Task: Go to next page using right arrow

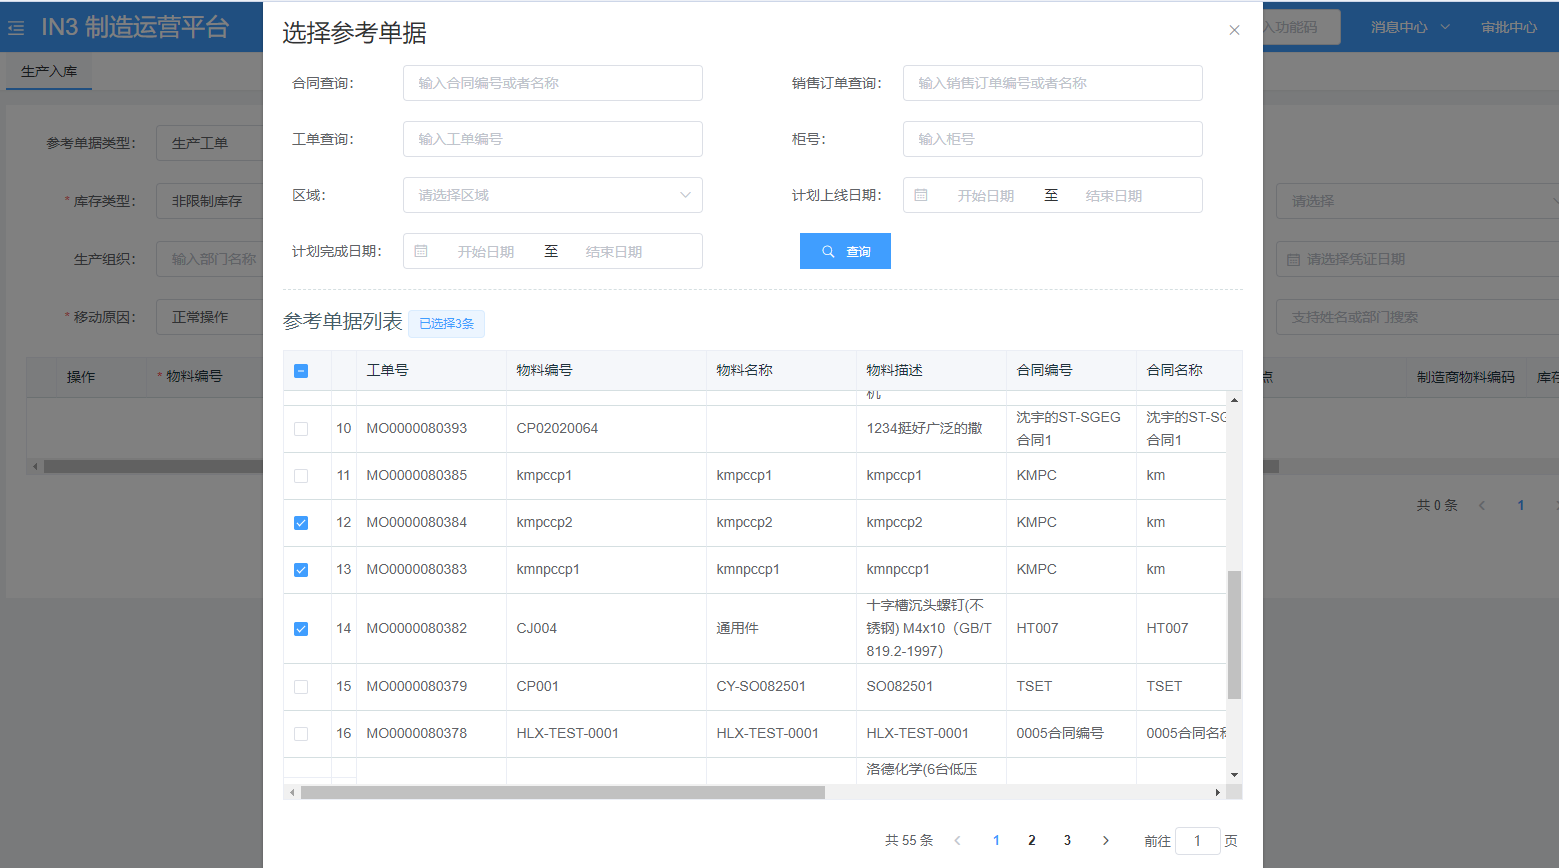Action: pyautogui.click(x=1105, y=840)
